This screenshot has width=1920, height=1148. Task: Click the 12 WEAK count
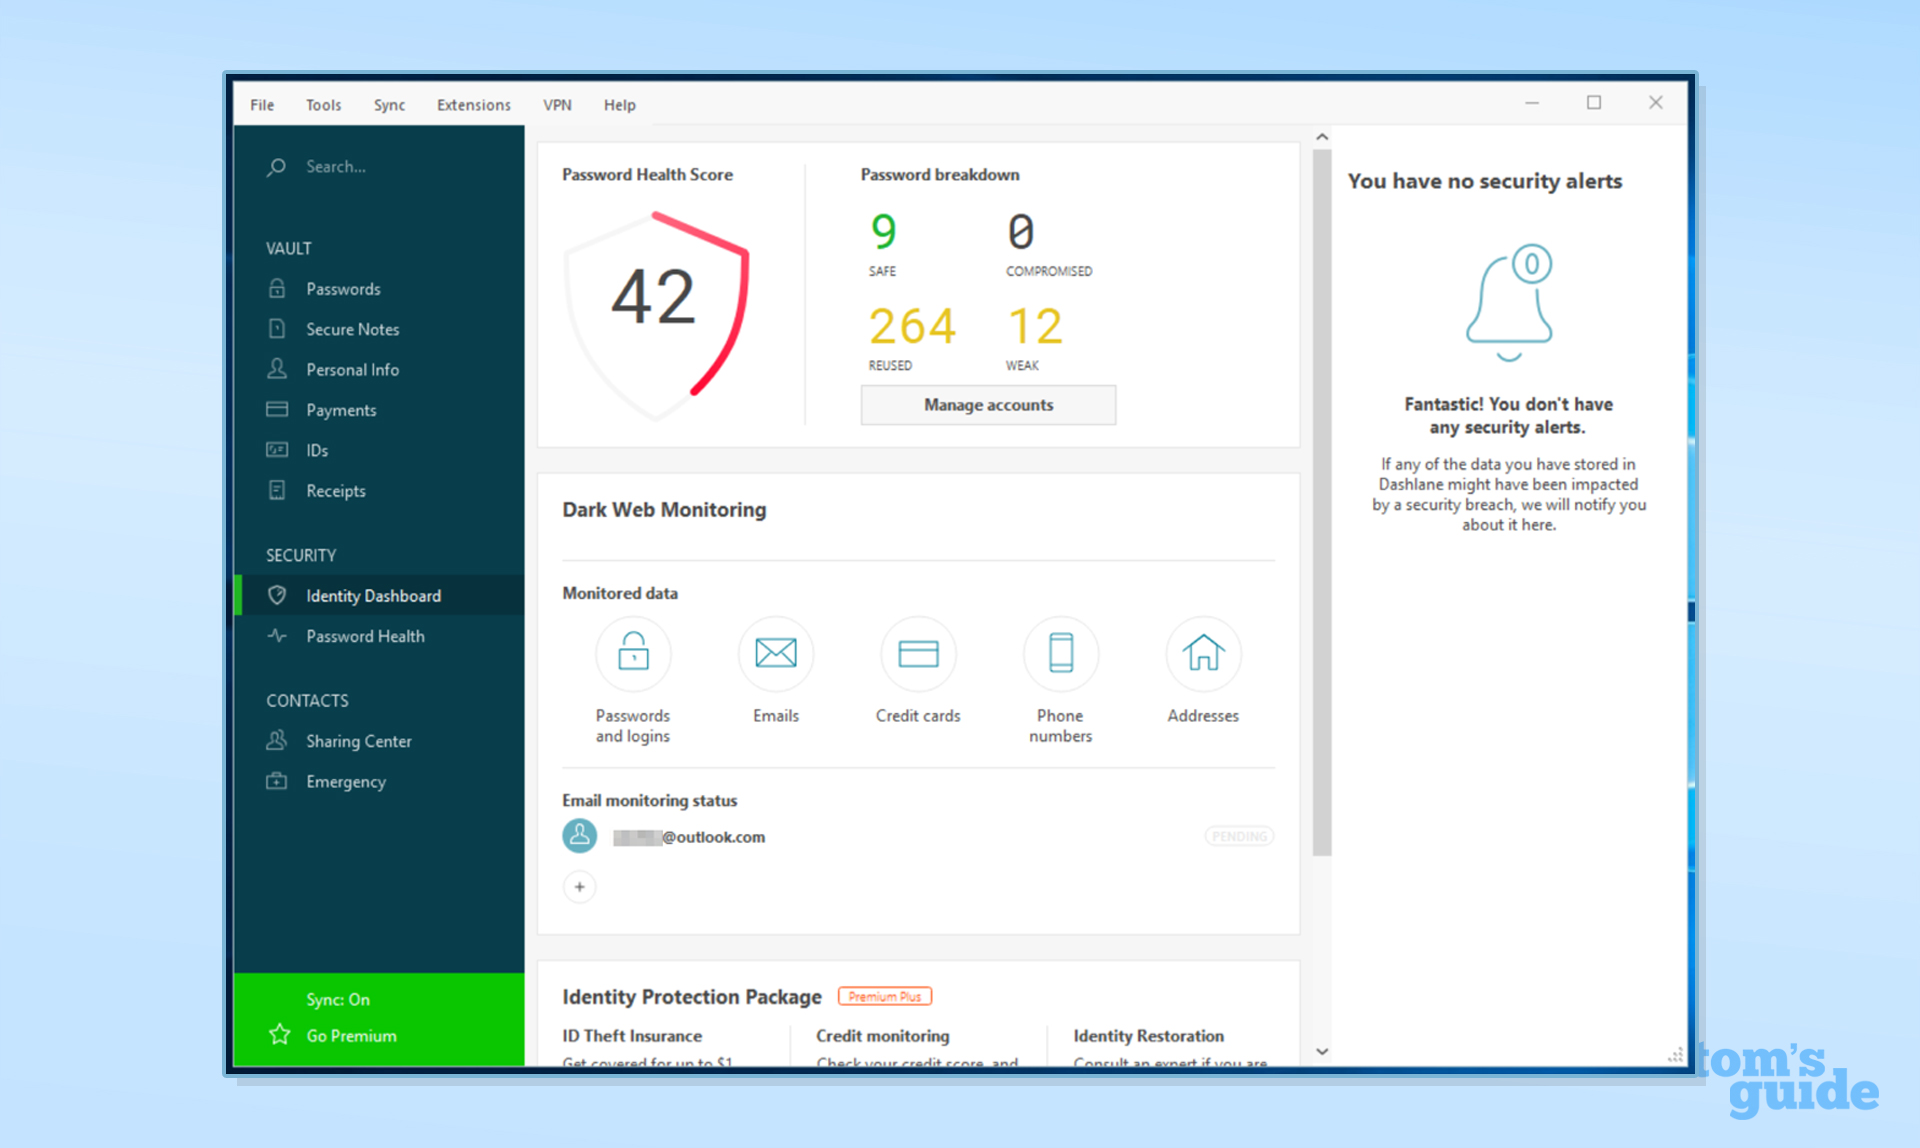1034,338
